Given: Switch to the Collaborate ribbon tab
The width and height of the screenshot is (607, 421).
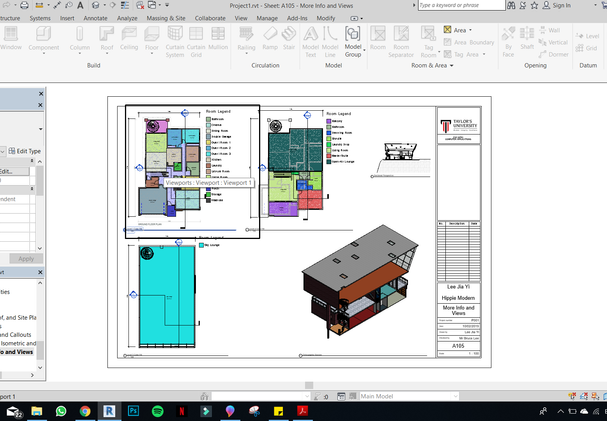Looking at the screenshot, I should pos(210,18).
